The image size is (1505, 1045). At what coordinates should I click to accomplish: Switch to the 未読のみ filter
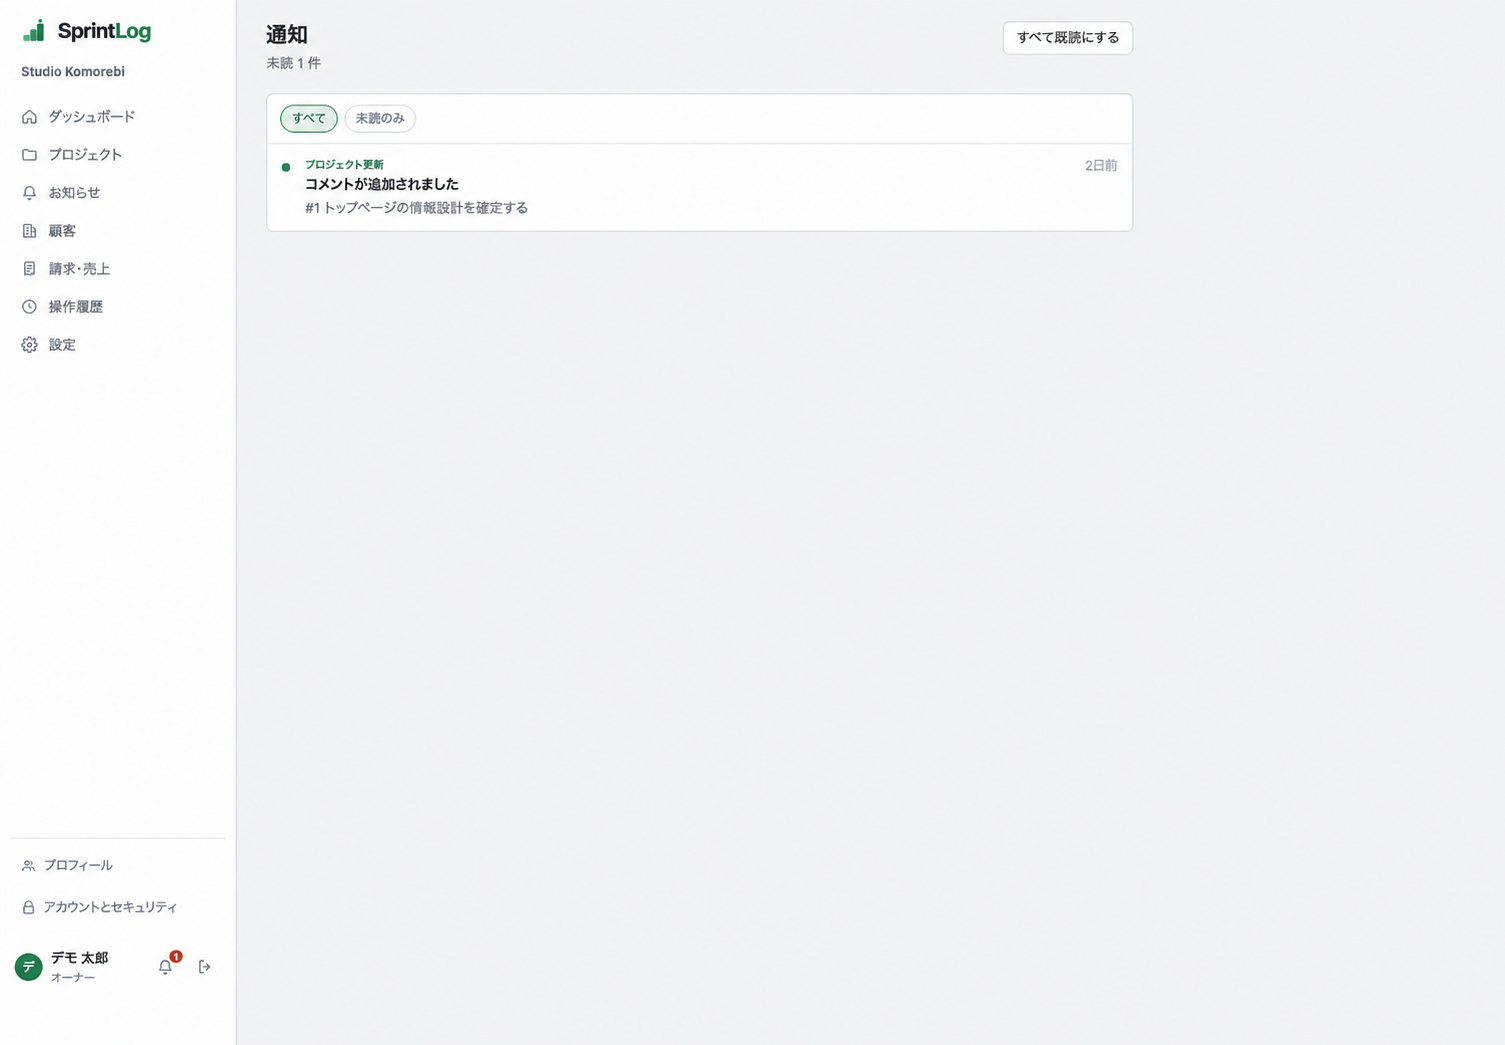[380, 118]
